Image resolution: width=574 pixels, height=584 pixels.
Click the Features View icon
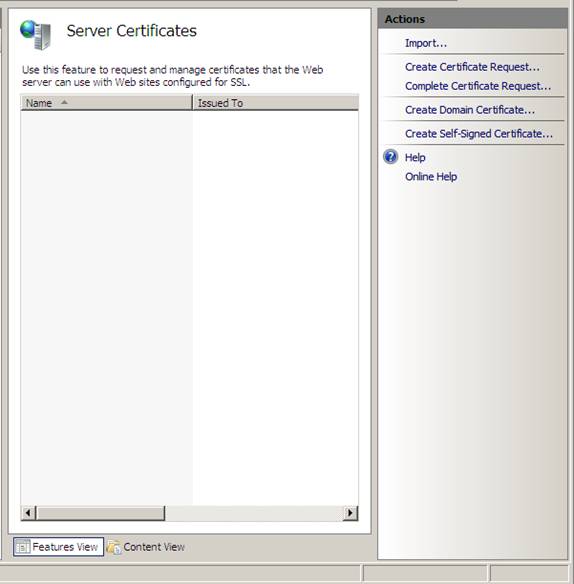(23, 547)
